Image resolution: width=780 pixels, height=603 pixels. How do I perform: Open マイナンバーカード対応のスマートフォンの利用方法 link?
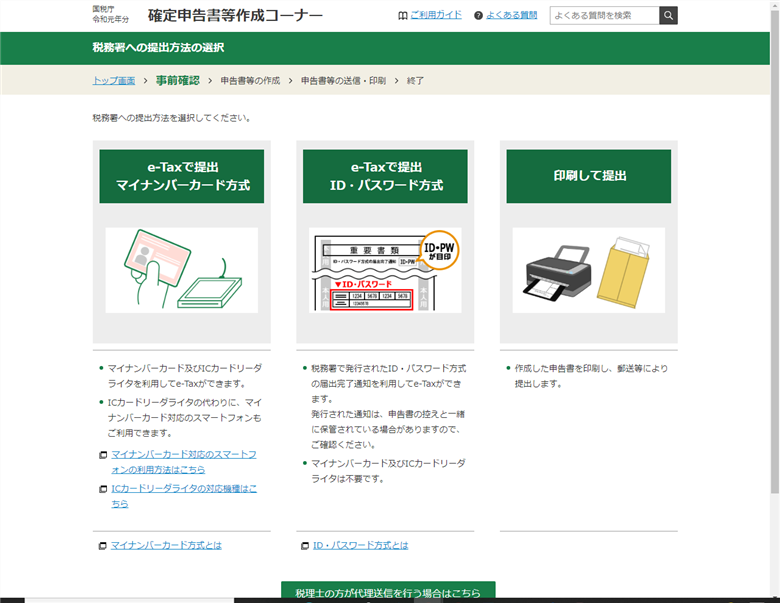tap(184, 462)
